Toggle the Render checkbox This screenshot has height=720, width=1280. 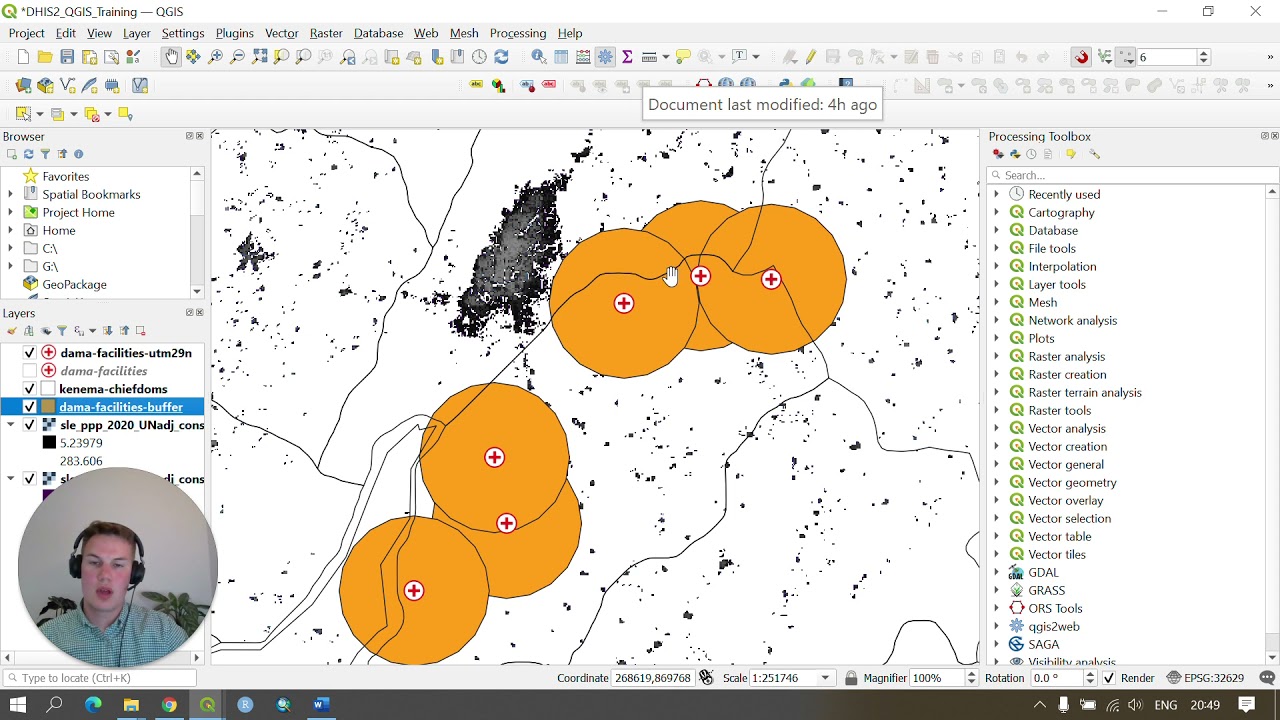tap(1108, 678)
